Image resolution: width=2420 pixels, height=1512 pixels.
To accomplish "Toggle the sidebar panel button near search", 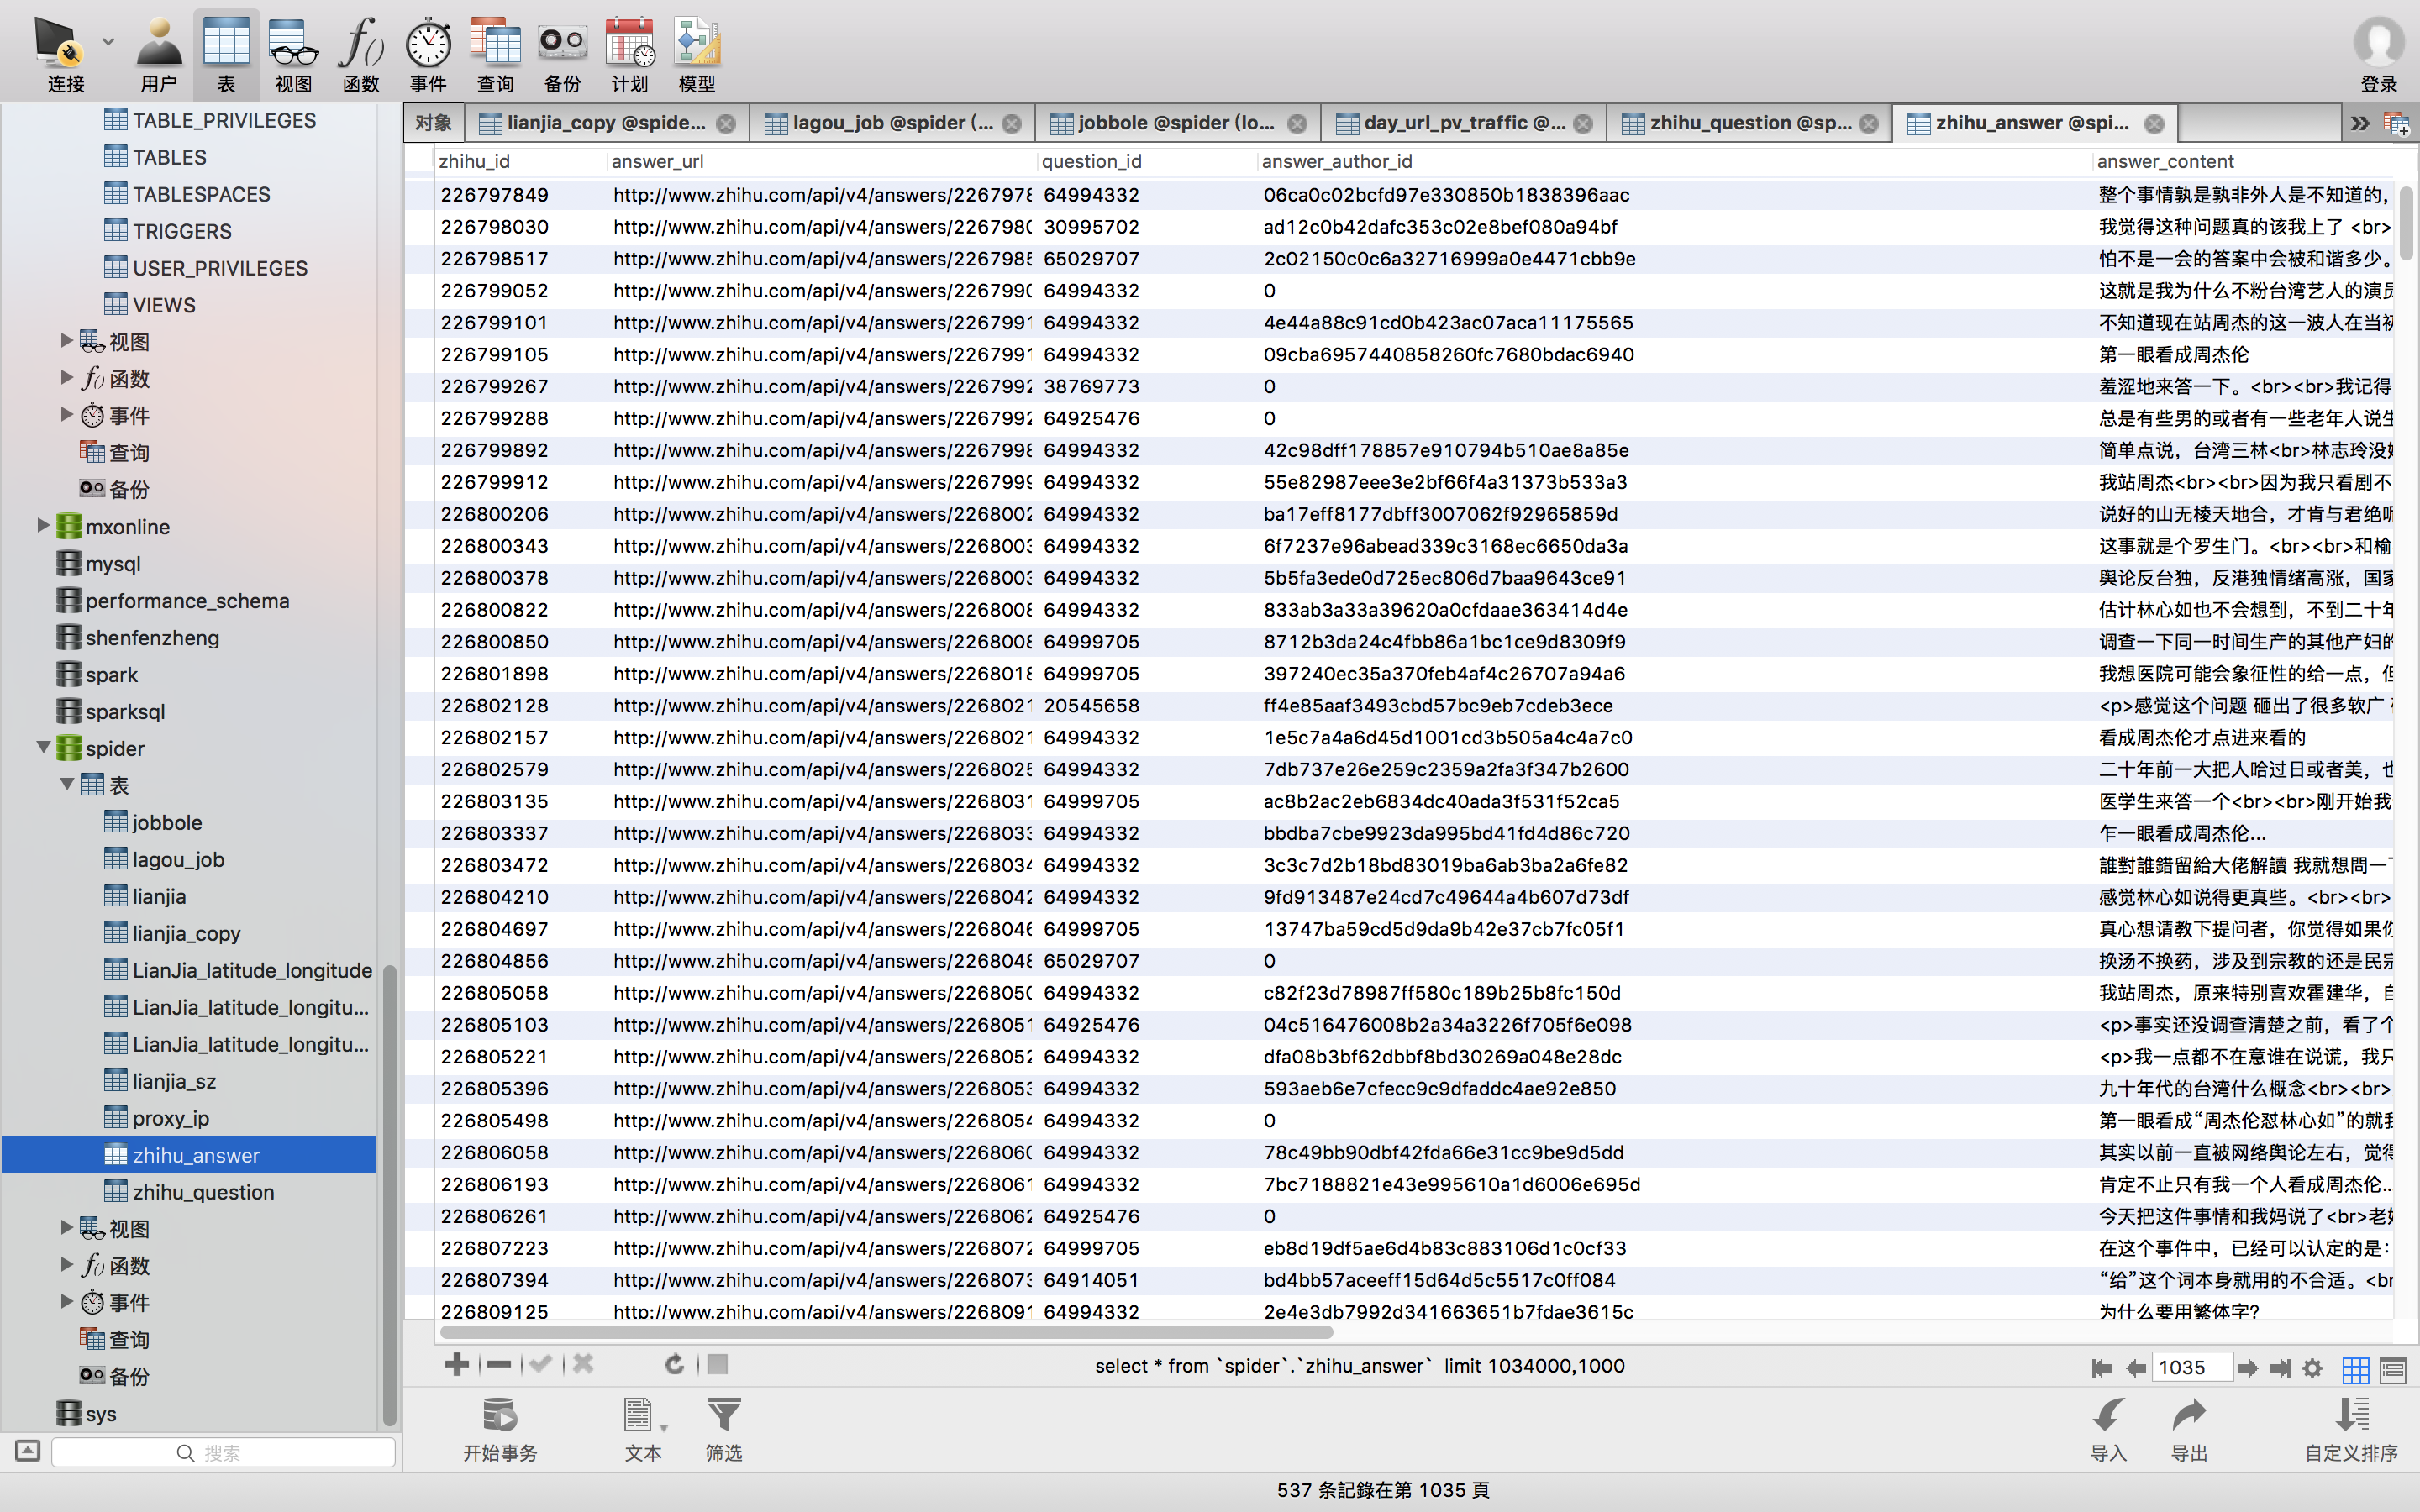I will (27, 1451).
